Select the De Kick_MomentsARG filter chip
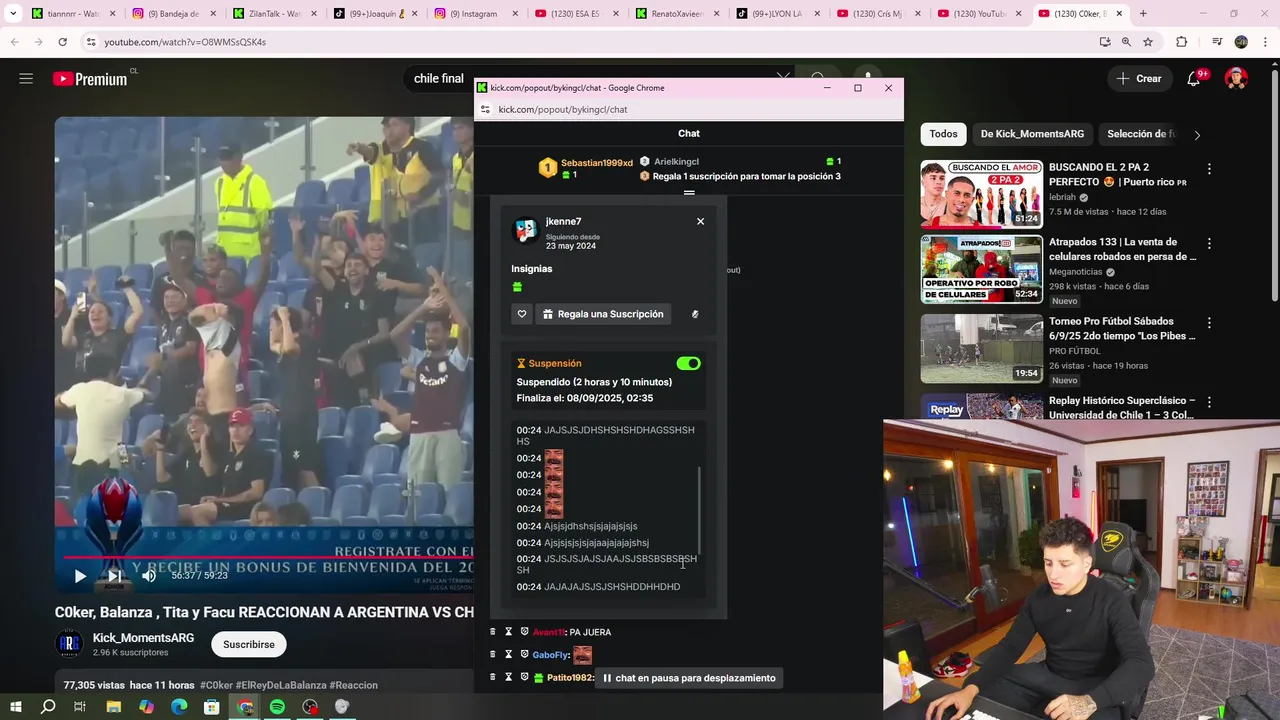The width and height of the screenshot is (1280, 720). click(1032, 134)
